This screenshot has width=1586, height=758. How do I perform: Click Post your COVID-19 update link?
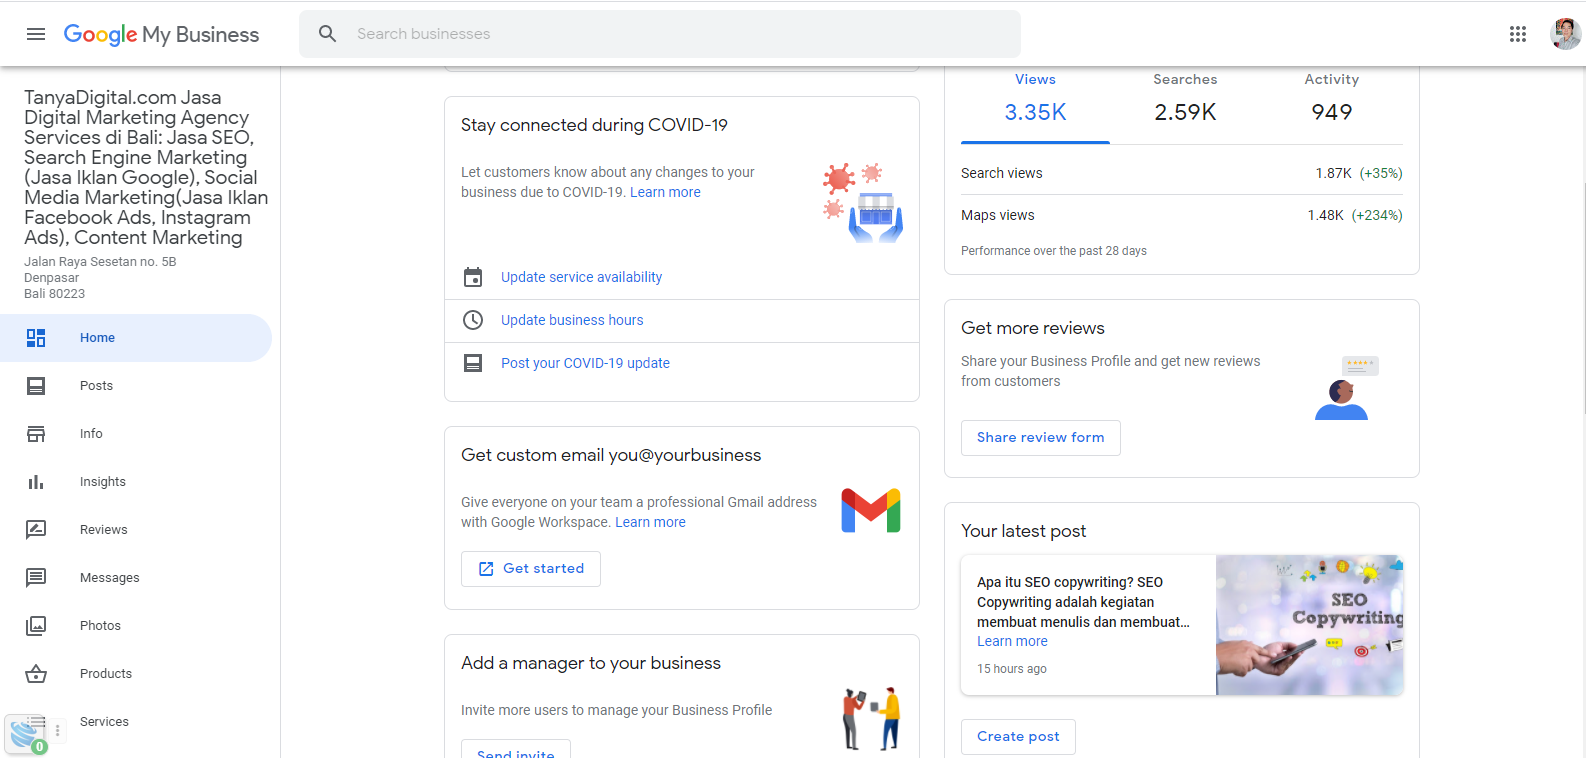pos(585,363)
